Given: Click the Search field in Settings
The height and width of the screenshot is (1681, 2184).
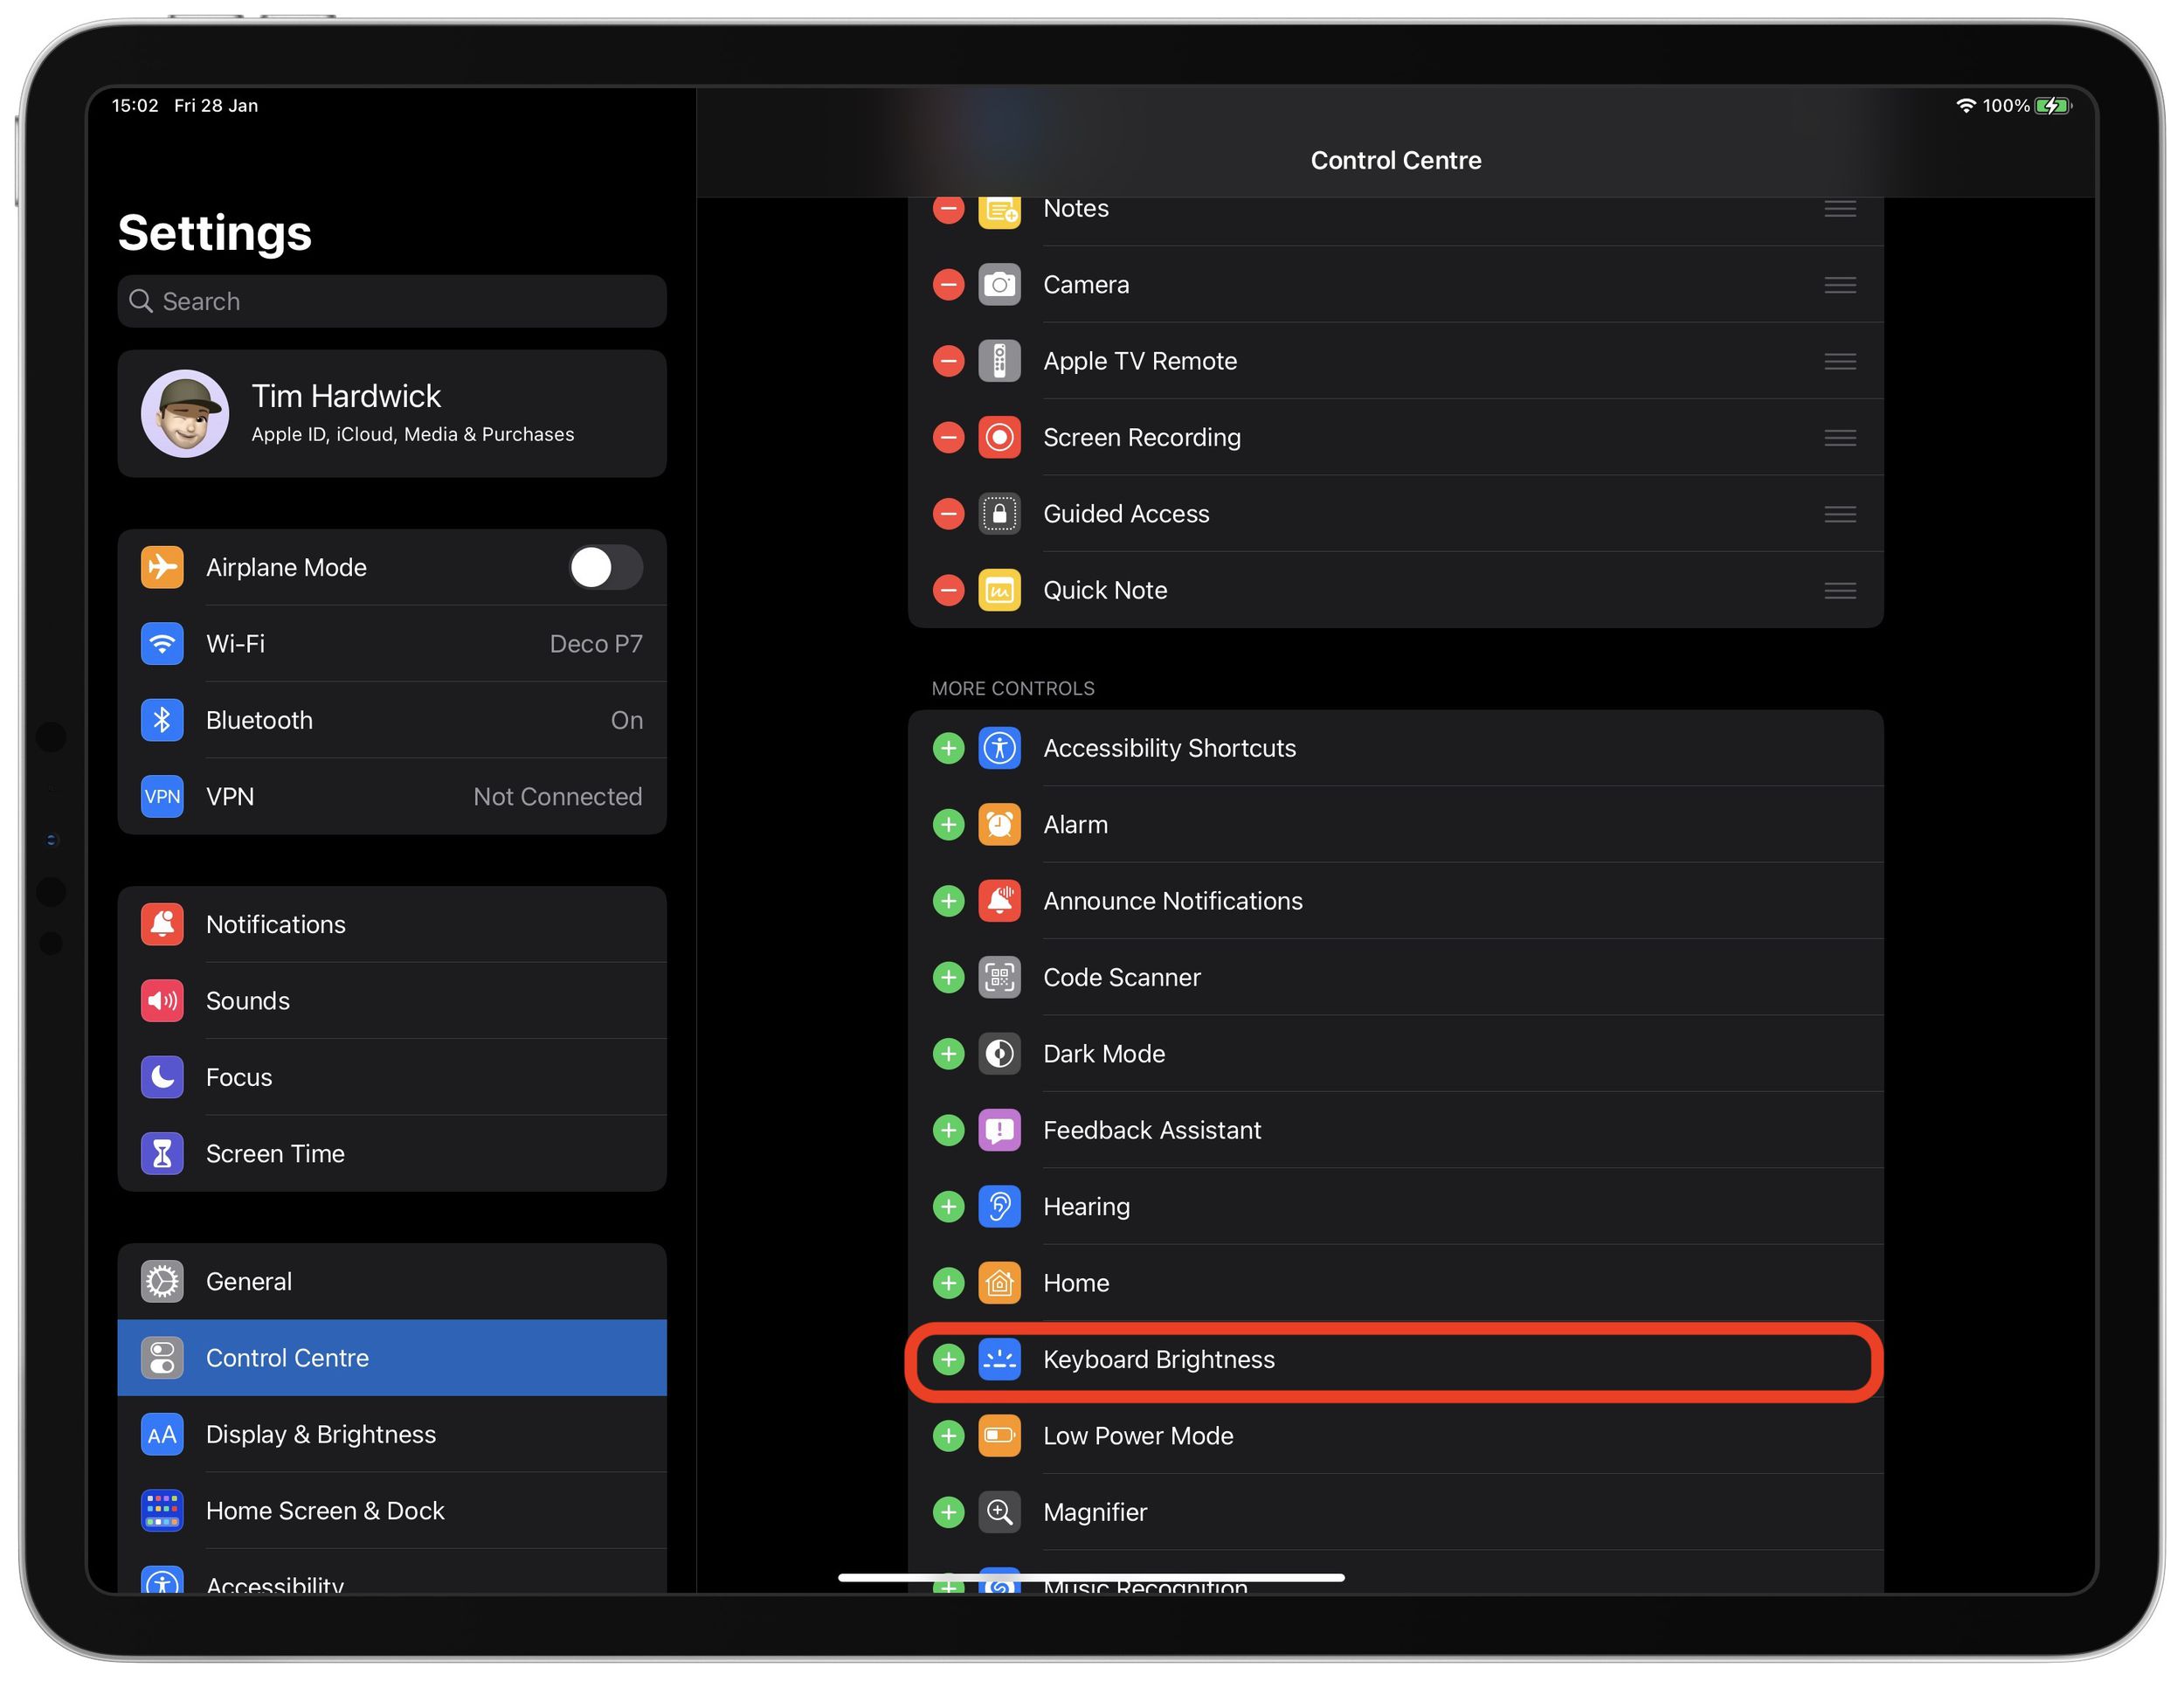Looking at the screenshot, I should tap(392, 301).
